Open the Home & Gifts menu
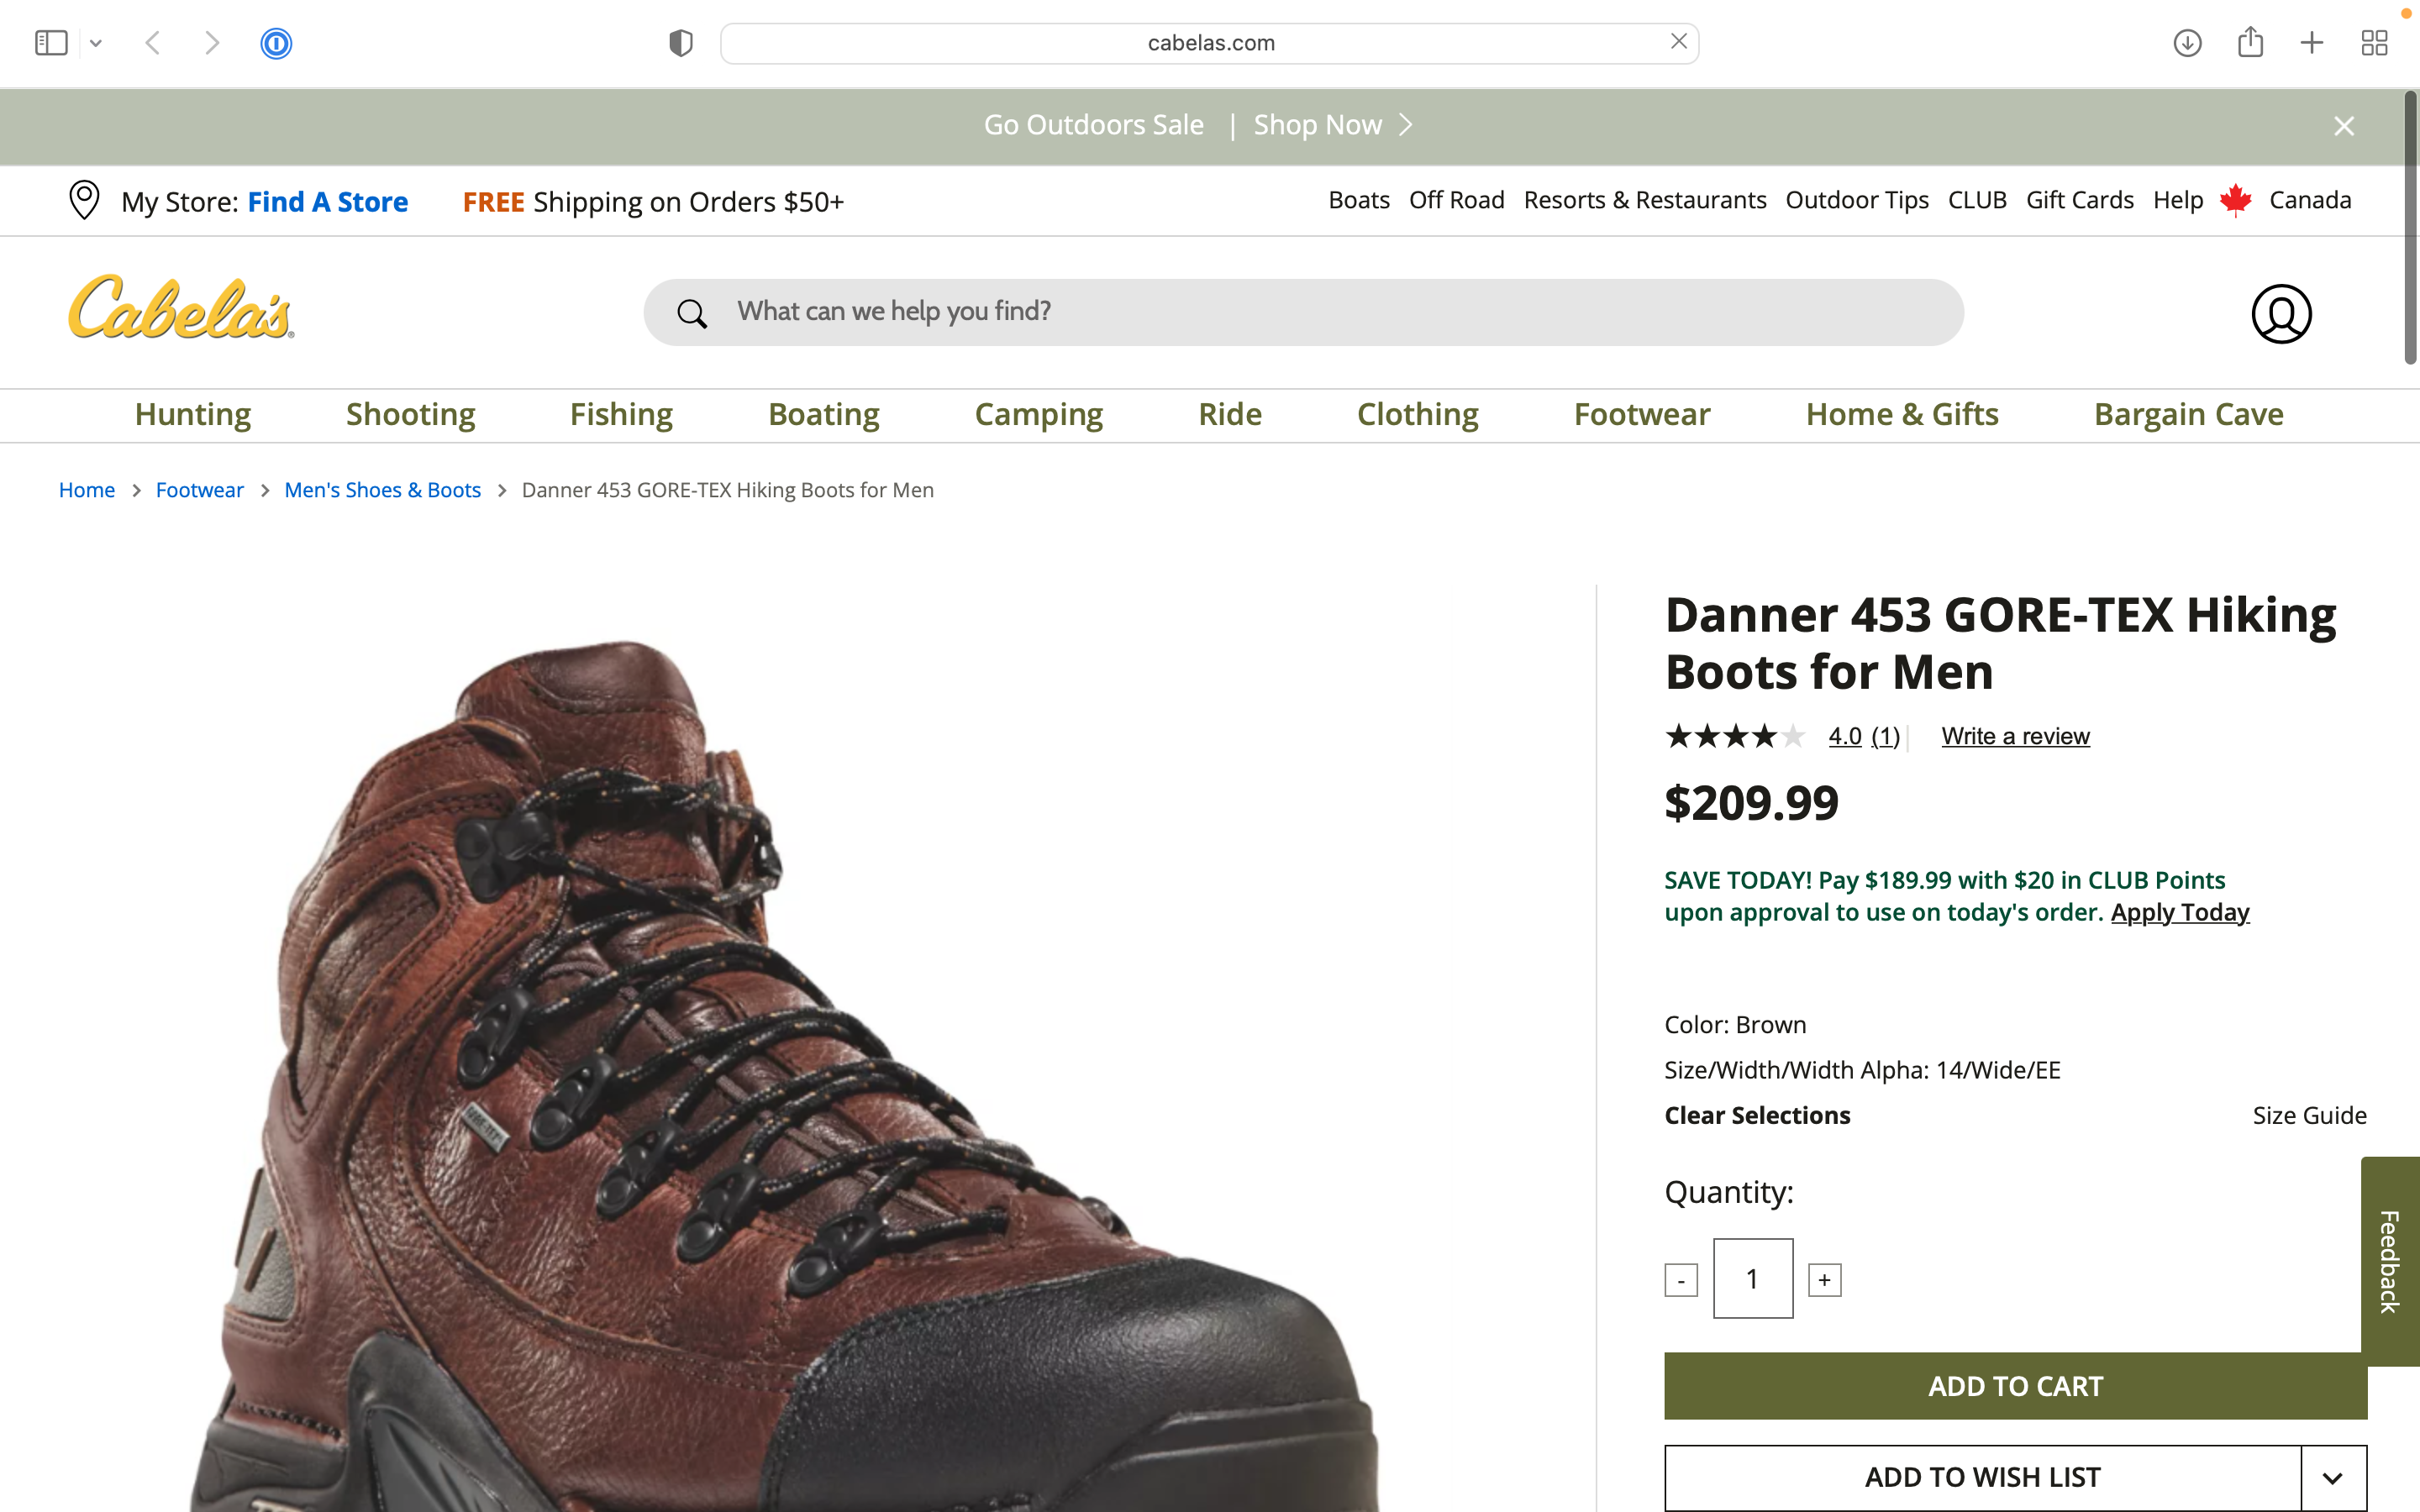This screenshot has height=1512, width=2420. point(1902,414)
